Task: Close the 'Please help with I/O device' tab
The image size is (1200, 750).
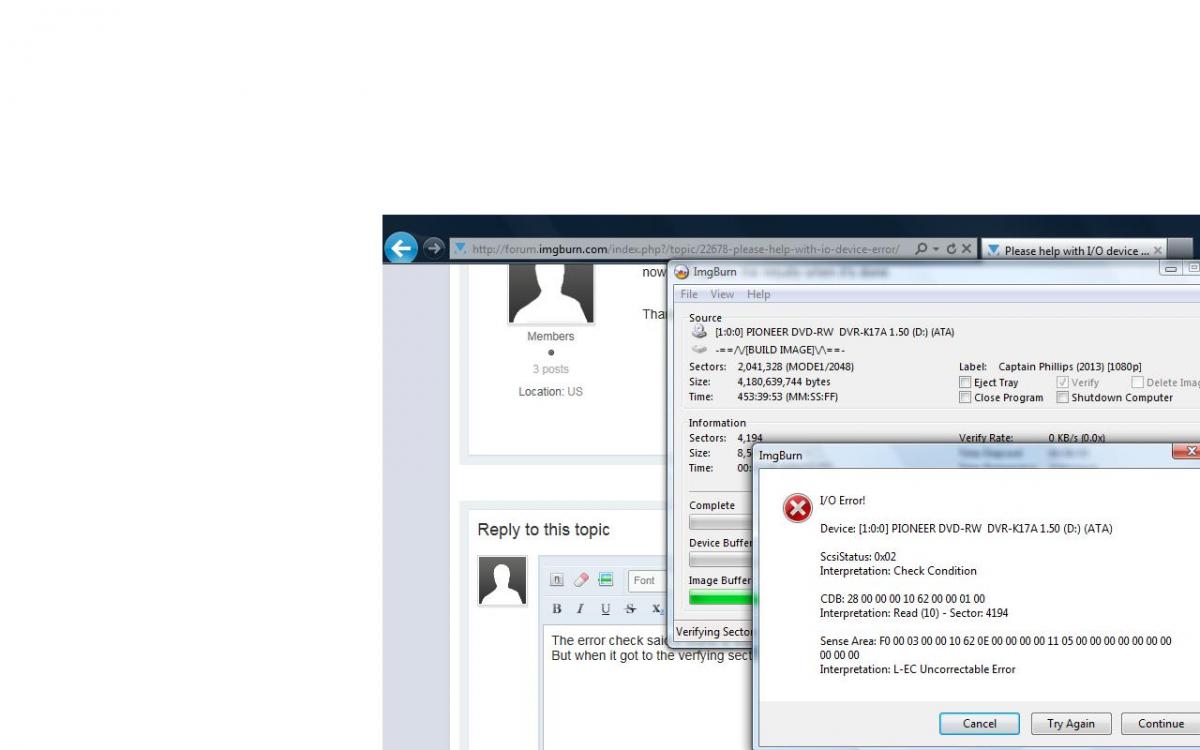Action: [x=1158, y=250]
